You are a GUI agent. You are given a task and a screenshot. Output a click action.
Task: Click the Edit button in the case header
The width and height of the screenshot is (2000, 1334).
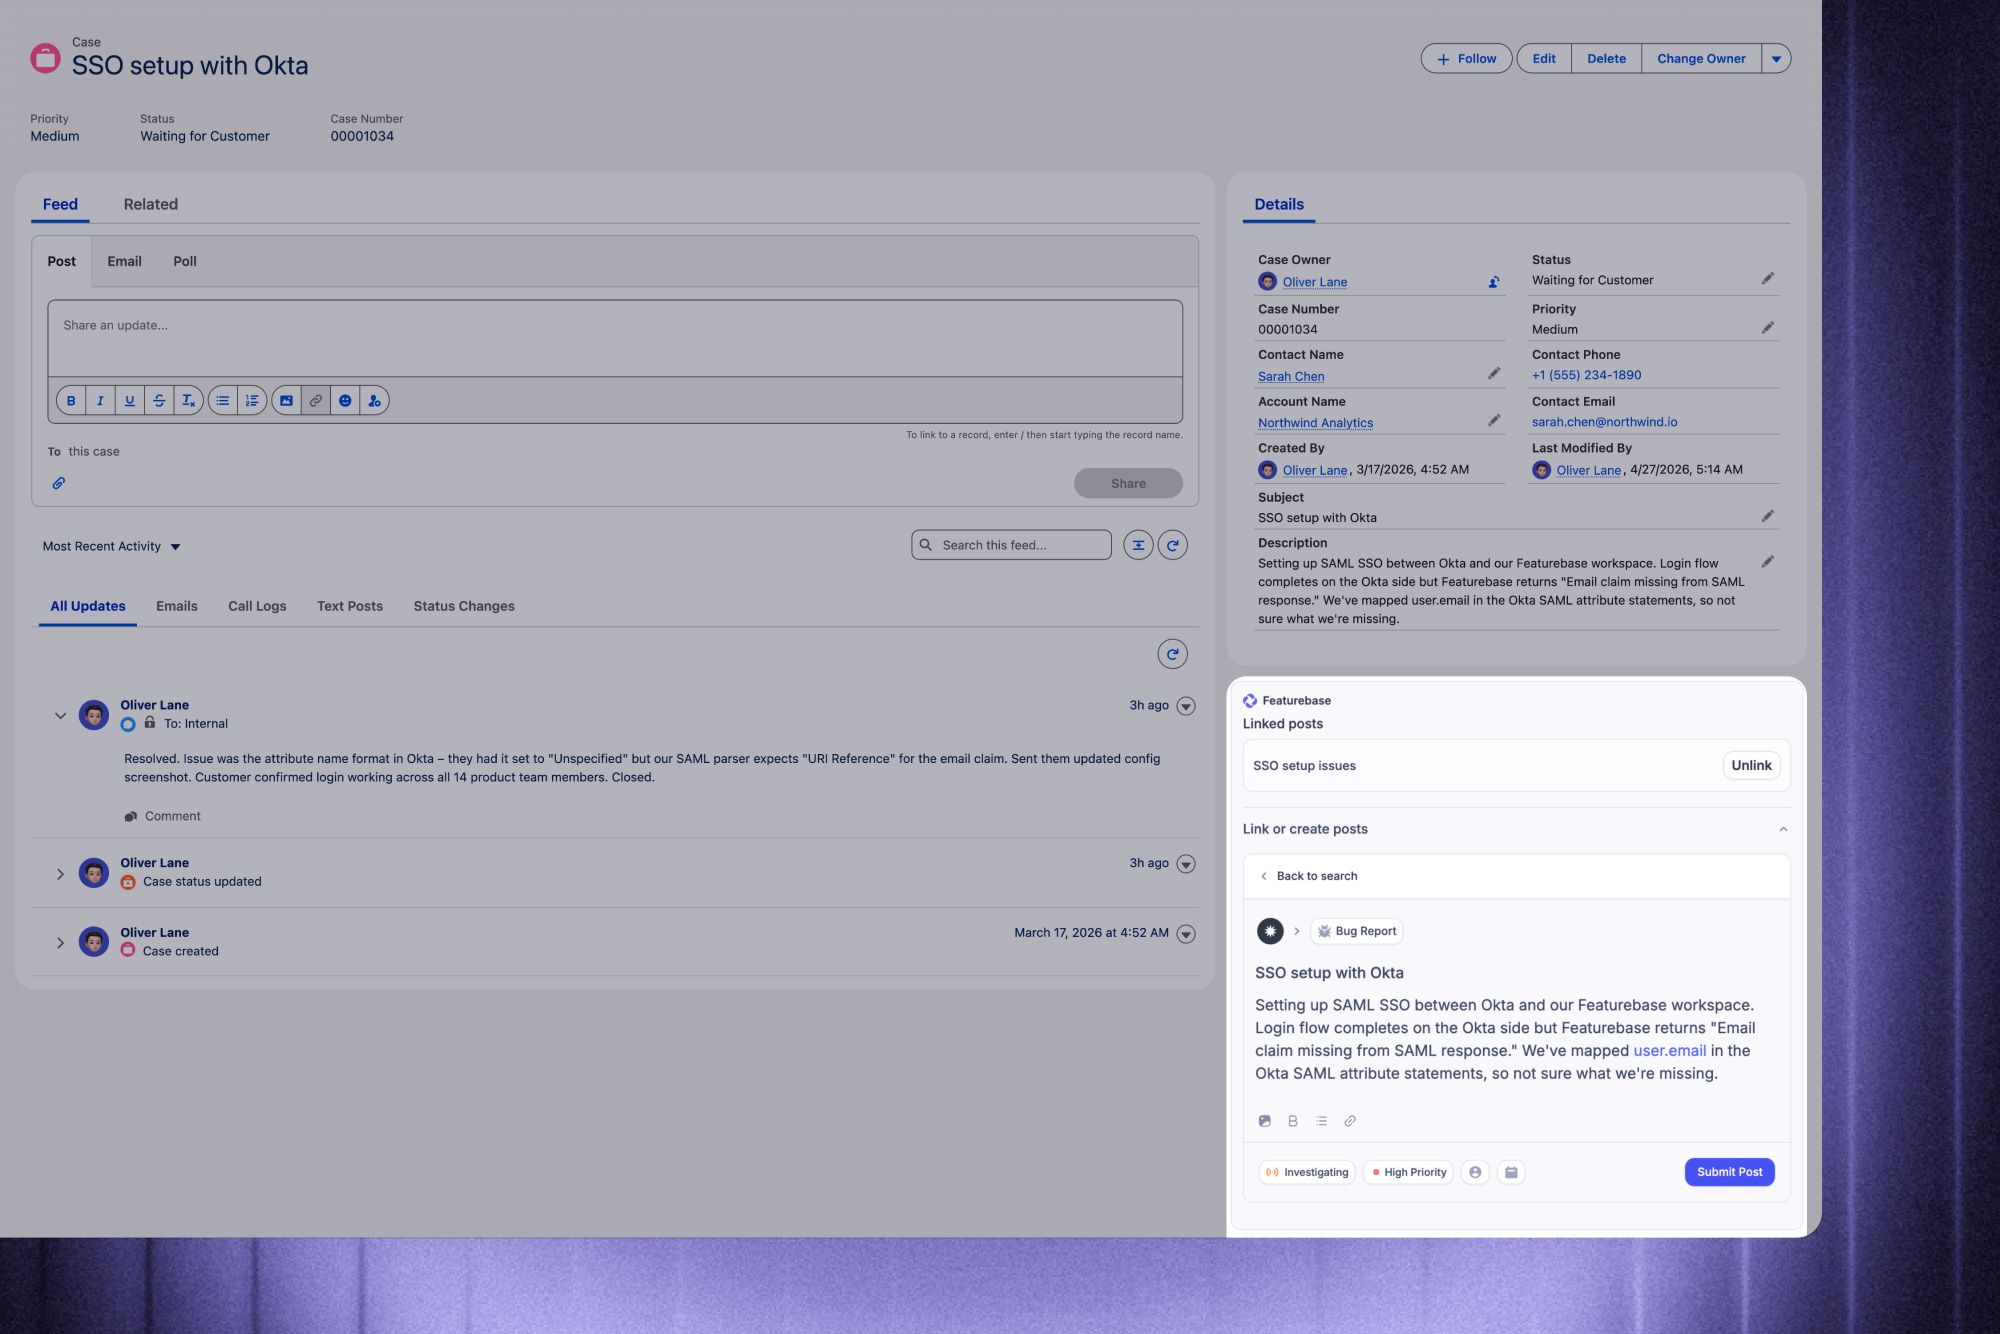pyautogui.click(x=1544, y=59)
